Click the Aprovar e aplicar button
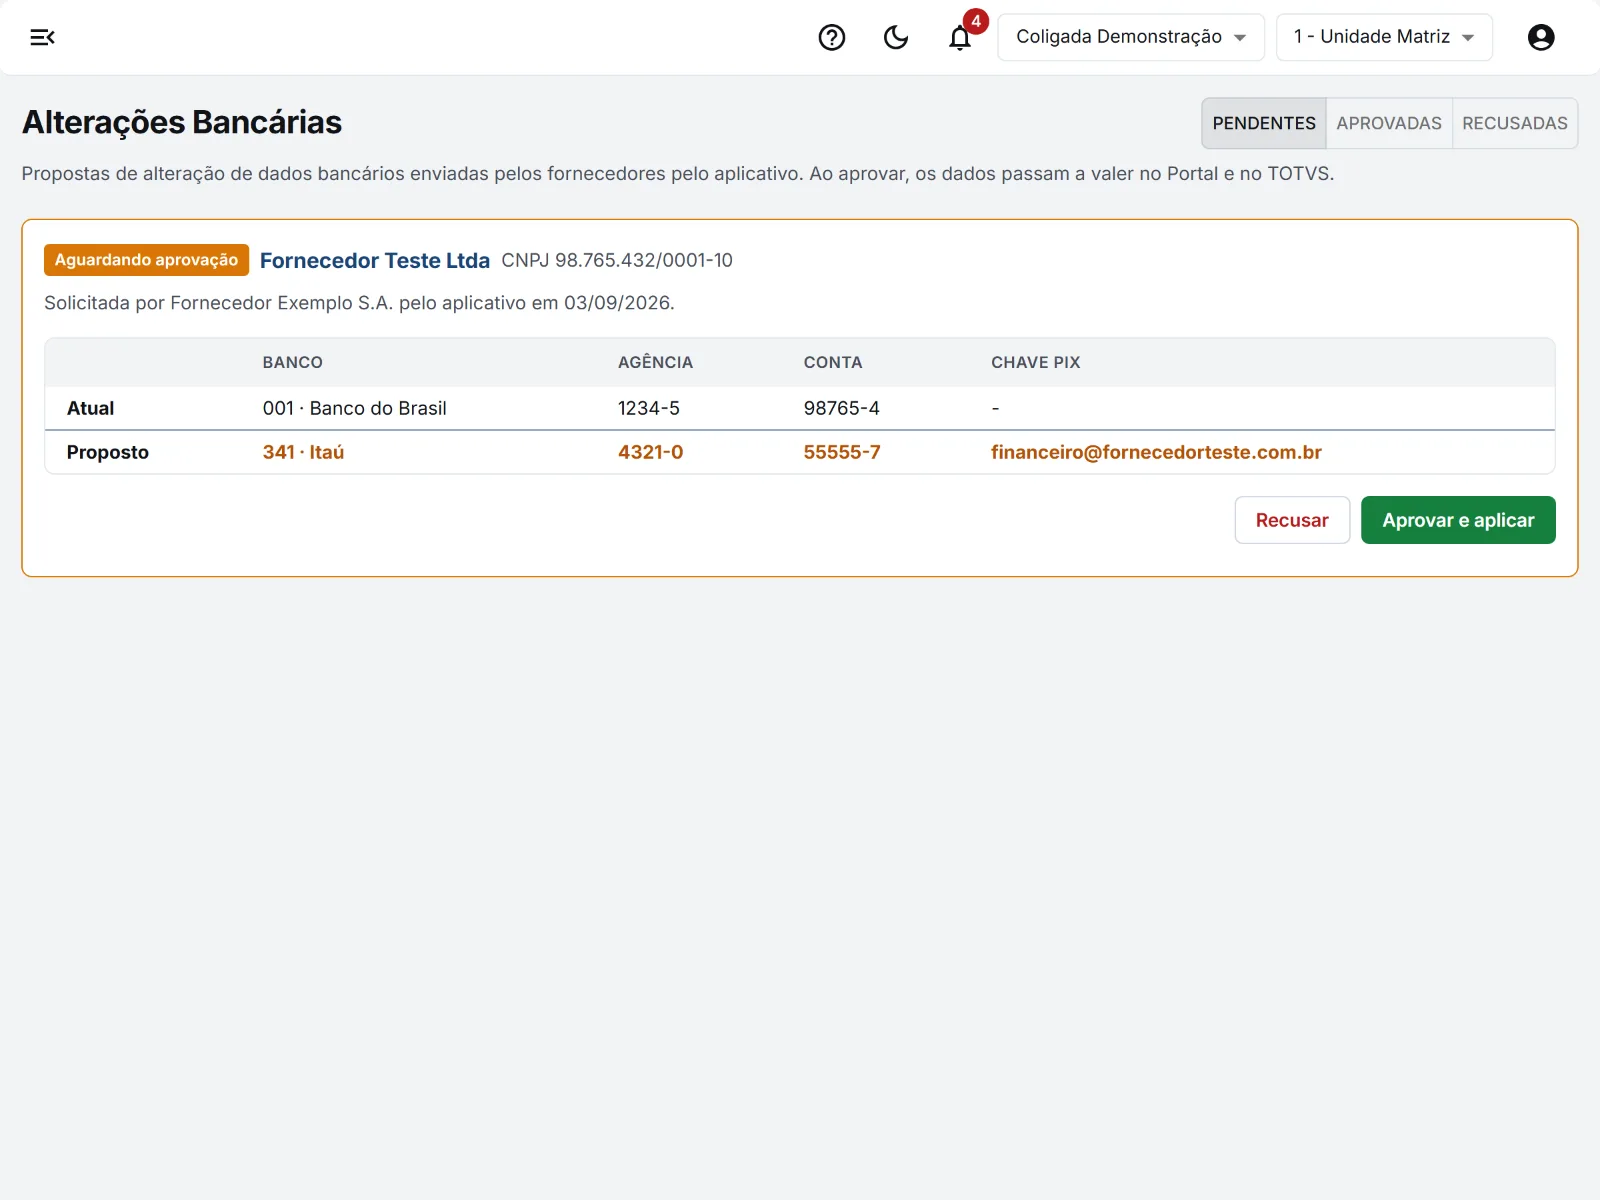1600x1200 pixels. pyautogui.click(x=1458, y=520)
